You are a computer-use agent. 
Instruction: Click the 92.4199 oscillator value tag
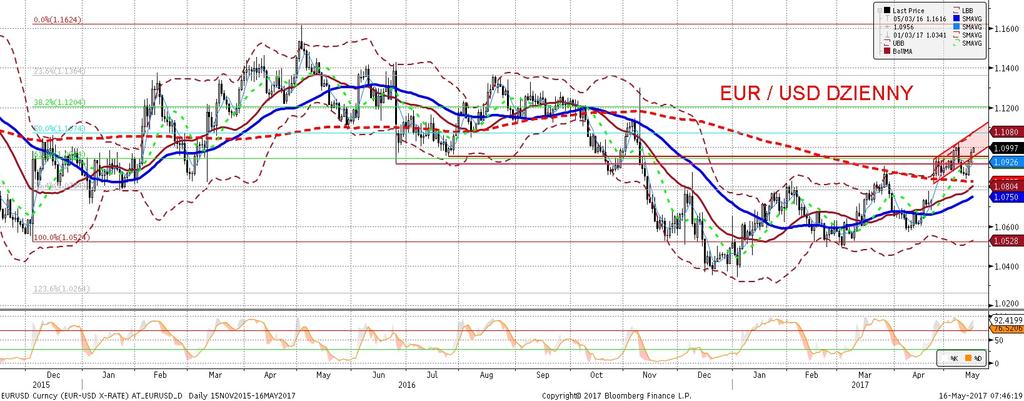click(1006, 321)
